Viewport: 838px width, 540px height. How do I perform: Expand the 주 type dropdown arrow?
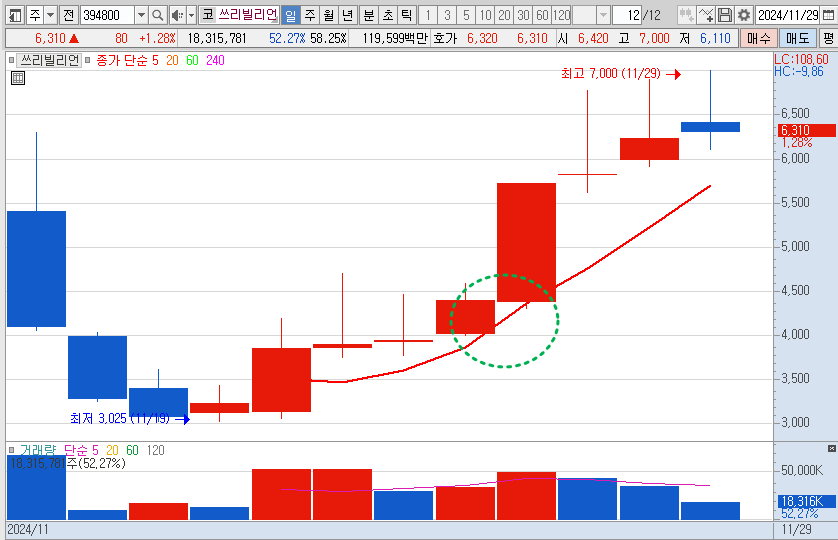[50, 15]
